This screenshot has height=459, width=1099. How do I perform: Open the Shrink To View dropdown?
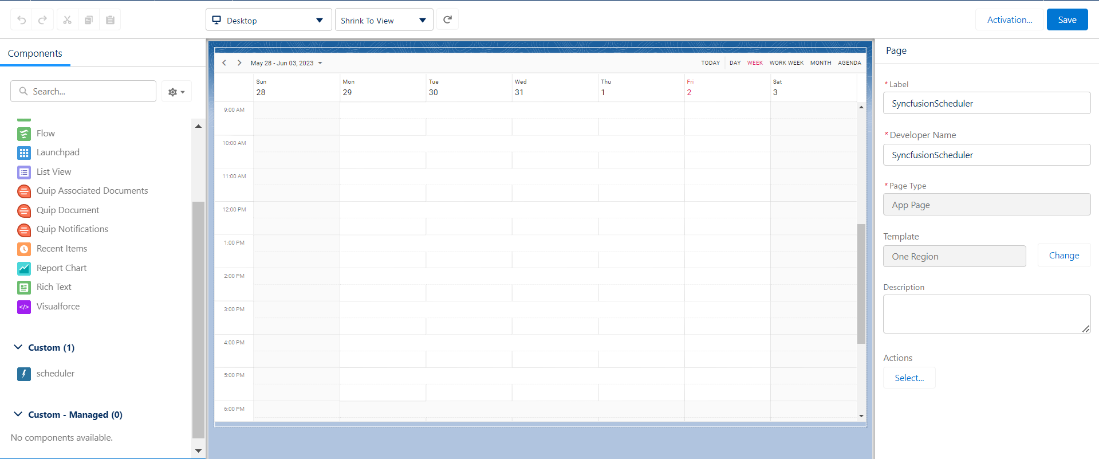click(383, 20)
